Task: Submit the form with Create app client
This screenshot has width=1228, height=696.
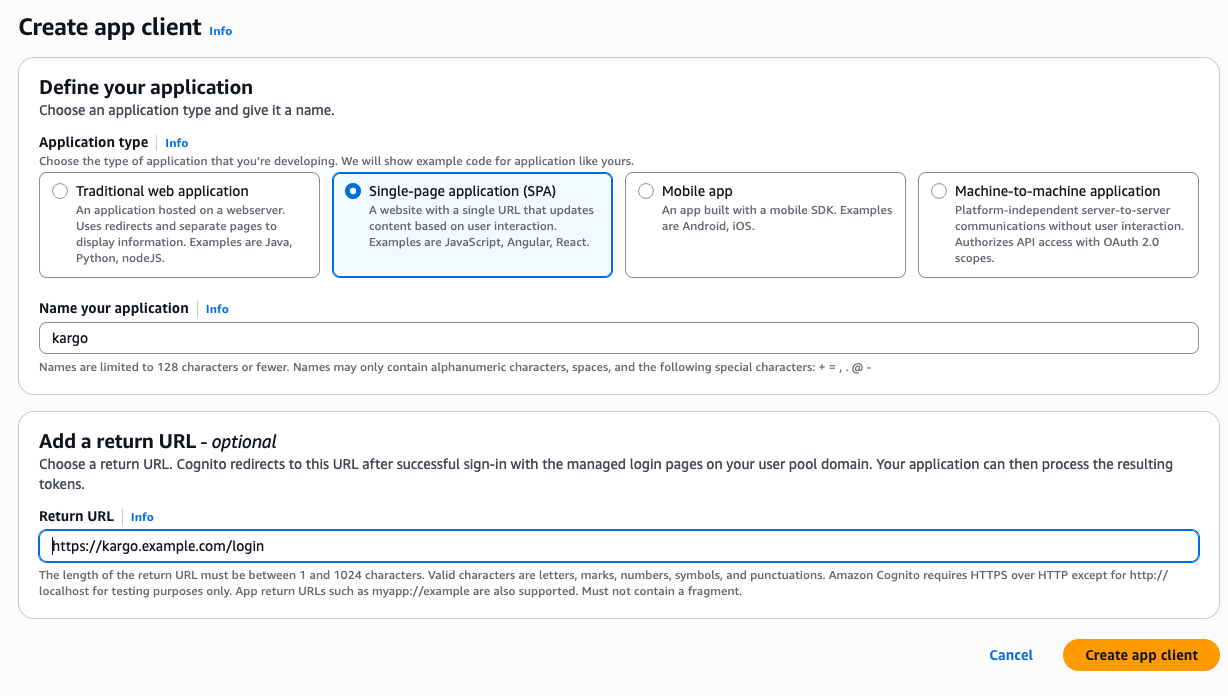Action: click(1140, 655)
